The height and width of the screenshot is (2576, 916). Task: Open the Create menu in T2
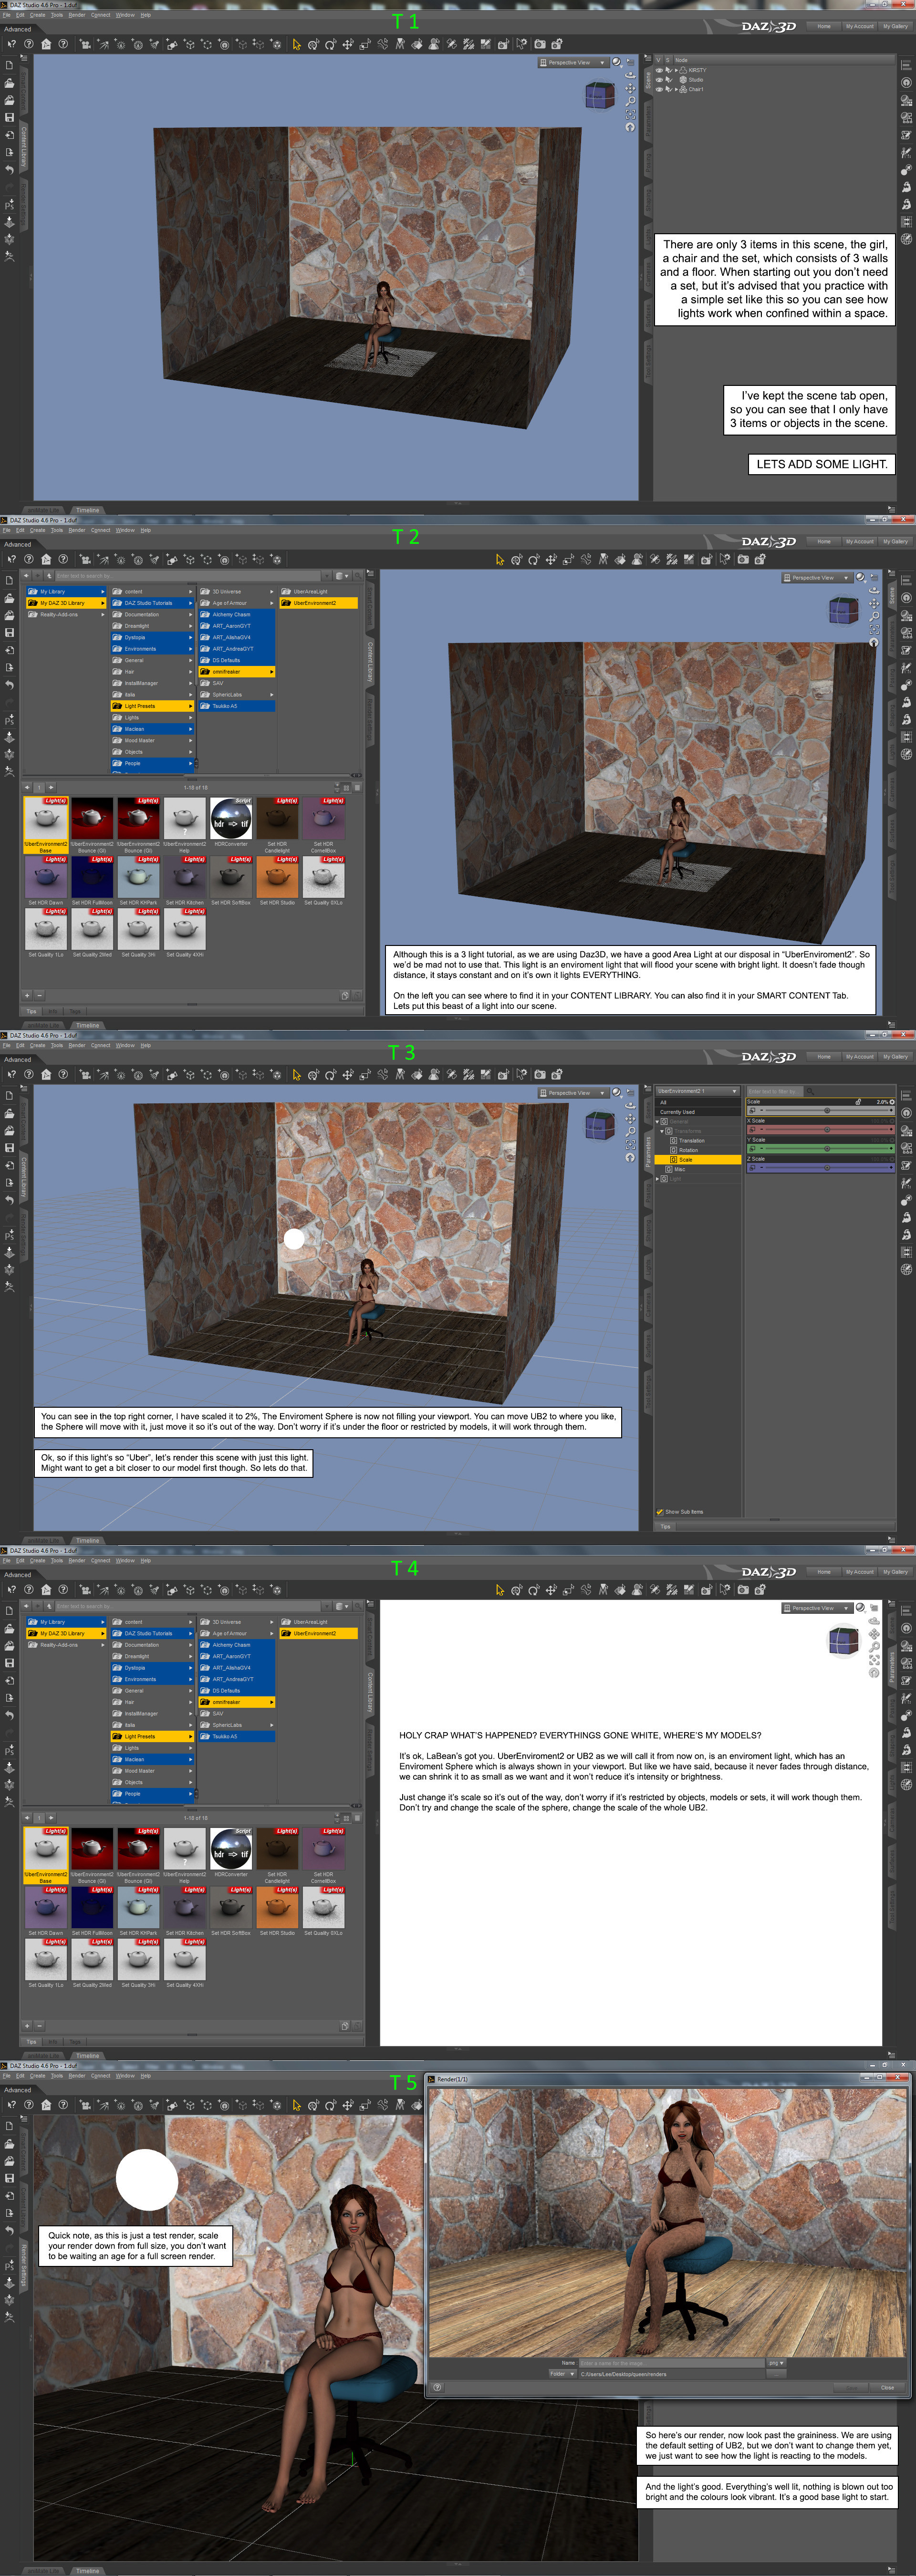pos(38,530)
